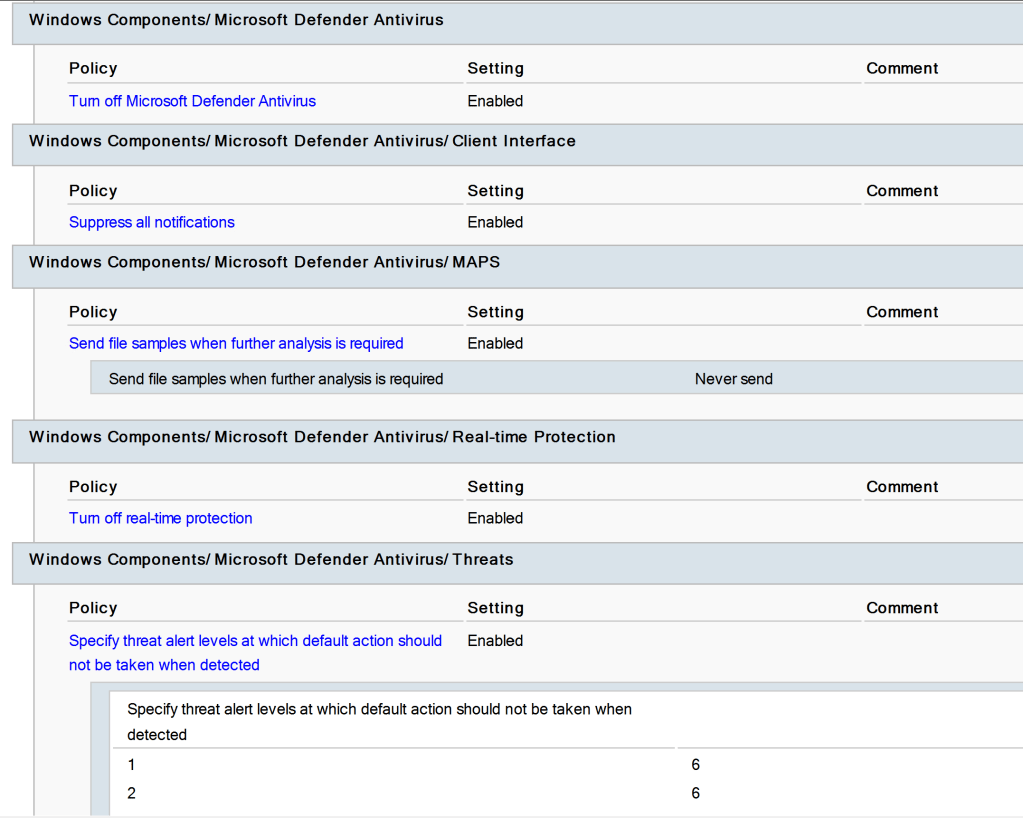This screenshot has height=818, width=1023.
Task: Open the Turn off Microsoft Defender Antivirus link
Action: [192, 101]
